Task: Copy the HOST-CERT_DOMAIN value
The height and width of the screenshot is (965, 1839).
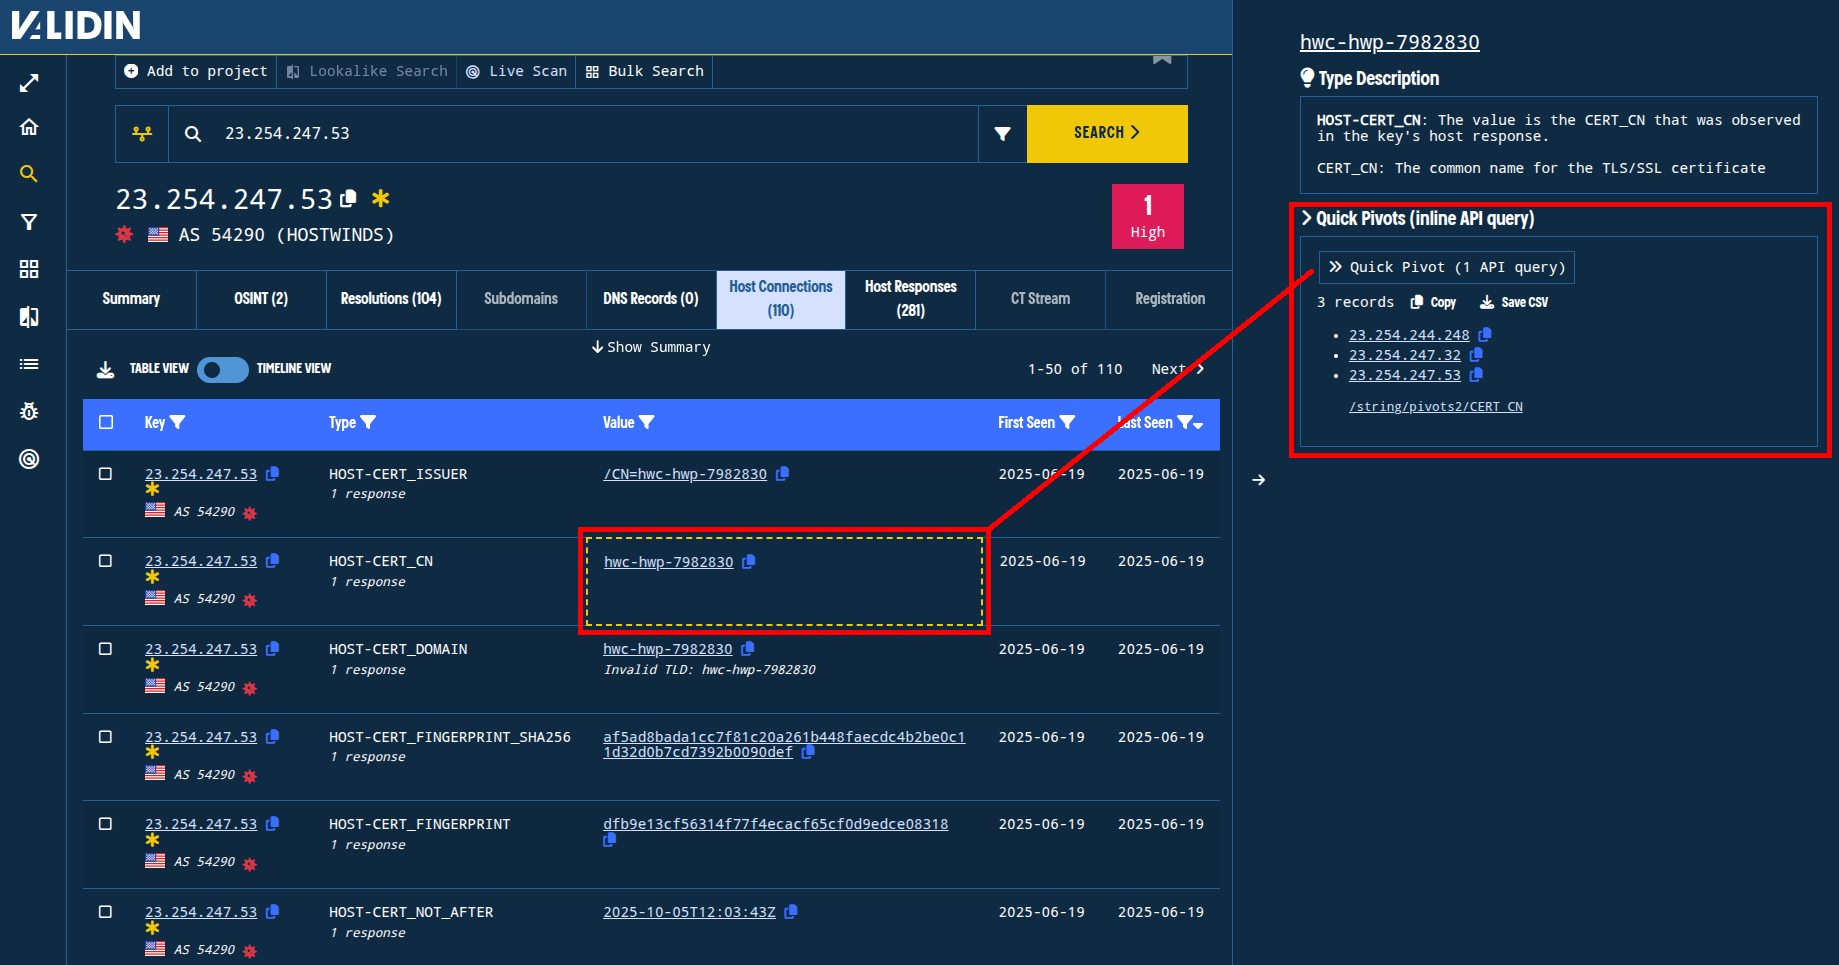Action: pyautogui.click(x=747, y=649)
